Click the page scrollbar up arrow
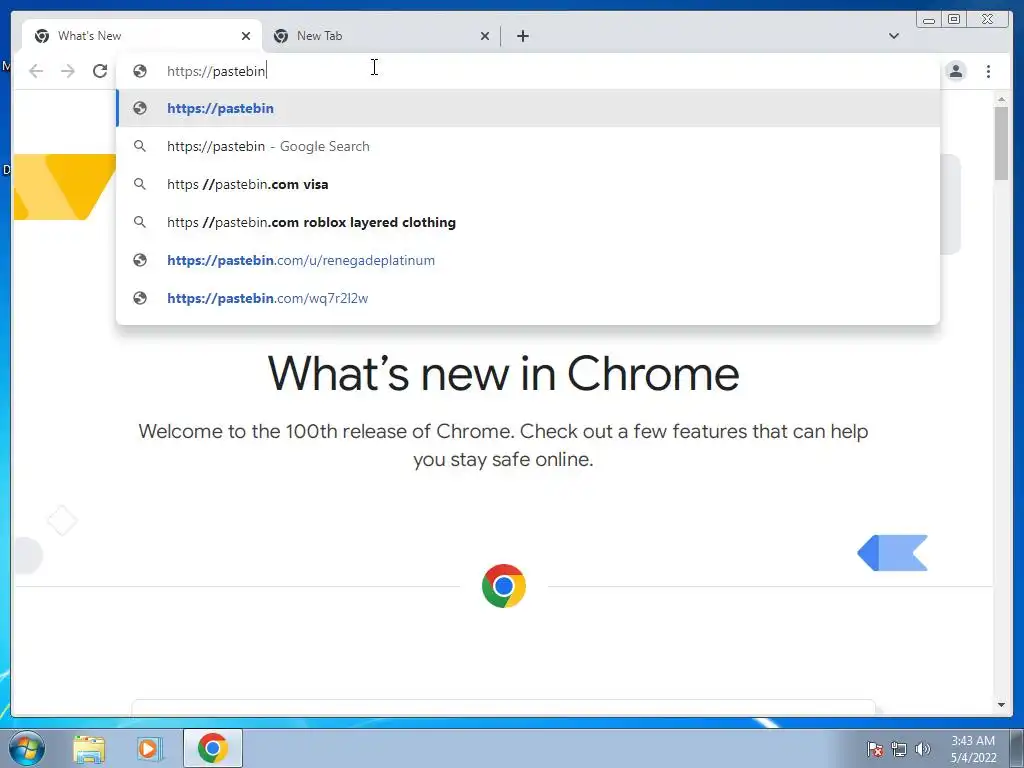 (x=1001, y=99)
